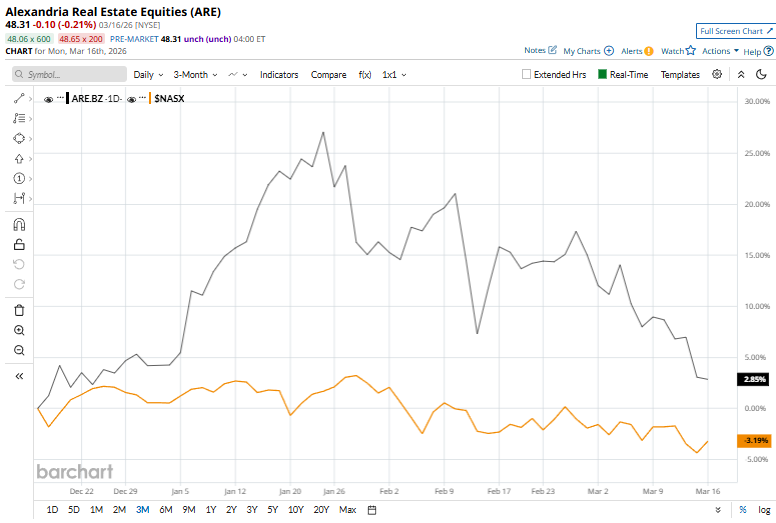Zoom in on the chart
The height and width of the screenshot is (523, 776).
[19, 330]
